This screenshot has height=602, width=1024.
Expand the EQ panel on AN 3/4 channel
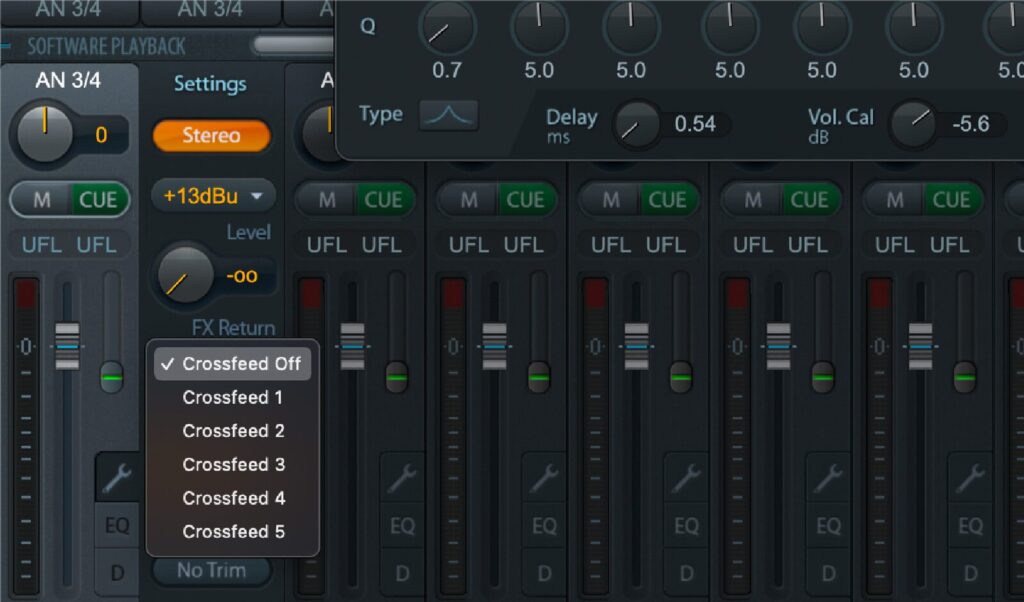click(x=118, y=526)
